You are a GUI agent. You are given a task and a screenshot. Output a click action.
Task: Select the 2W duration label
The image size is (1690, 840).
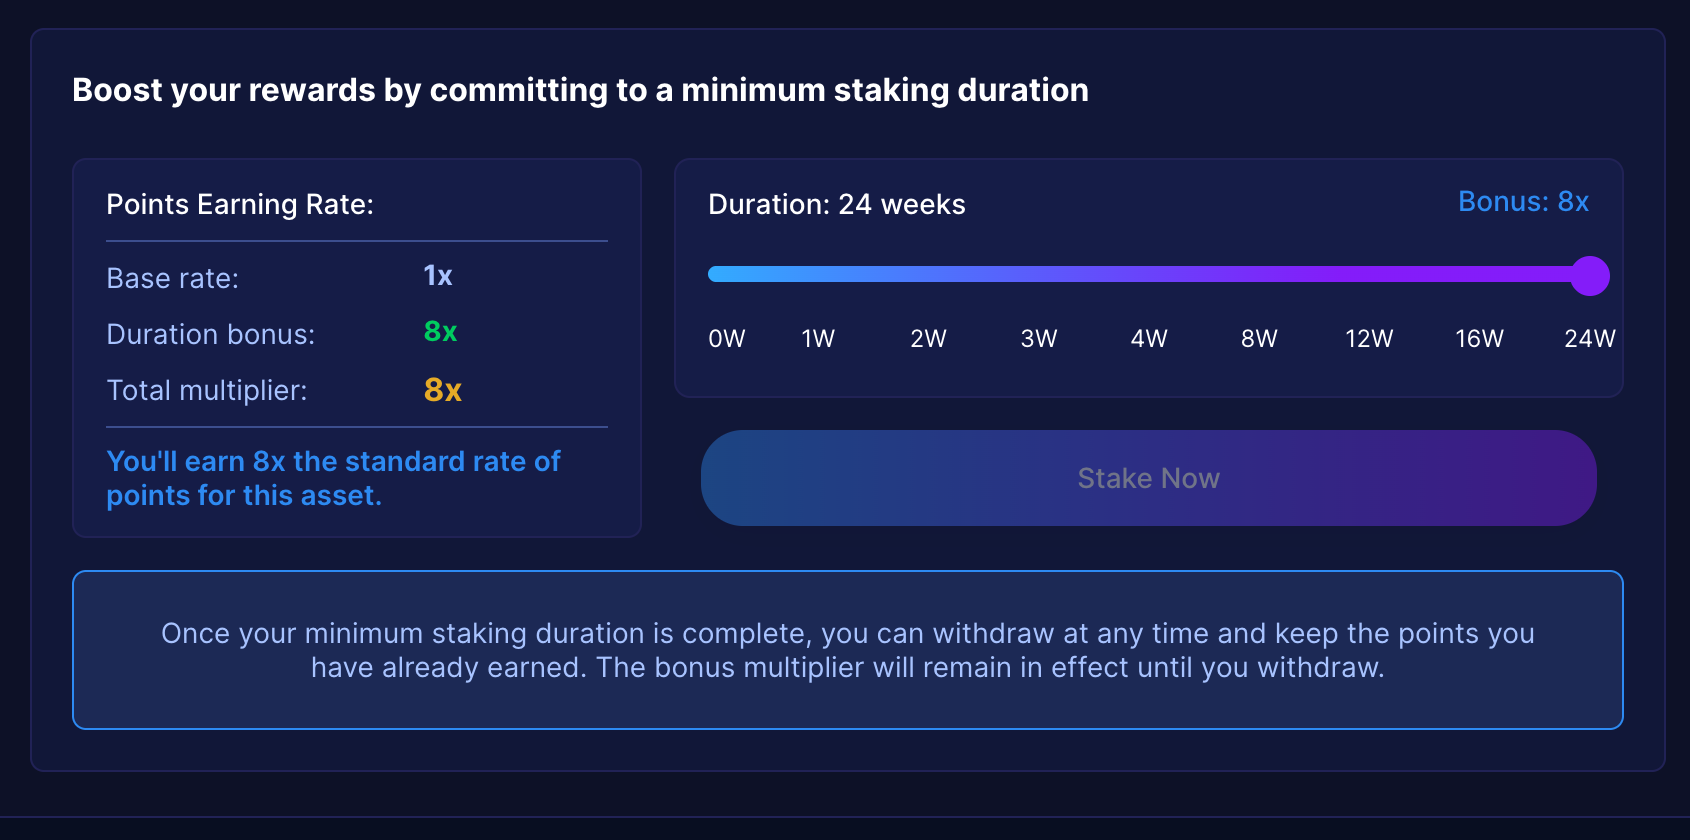pos(928,339)
